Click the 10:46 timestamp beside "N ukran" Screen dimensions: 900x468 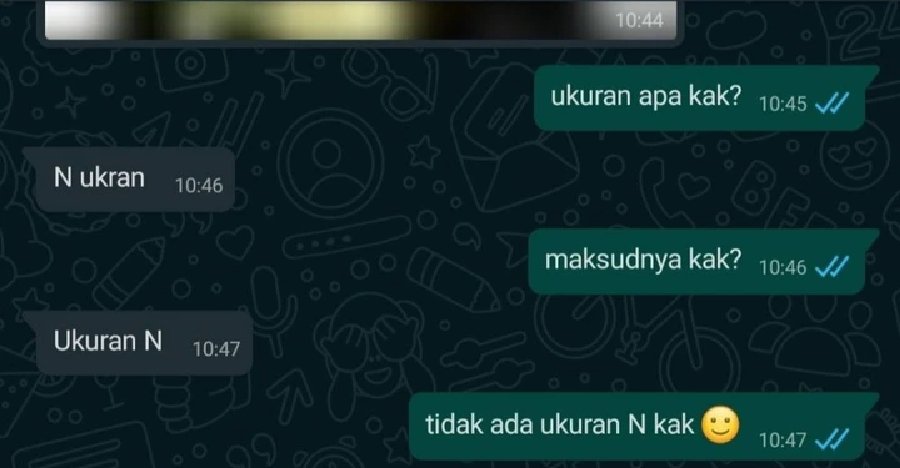coord(199,185)
